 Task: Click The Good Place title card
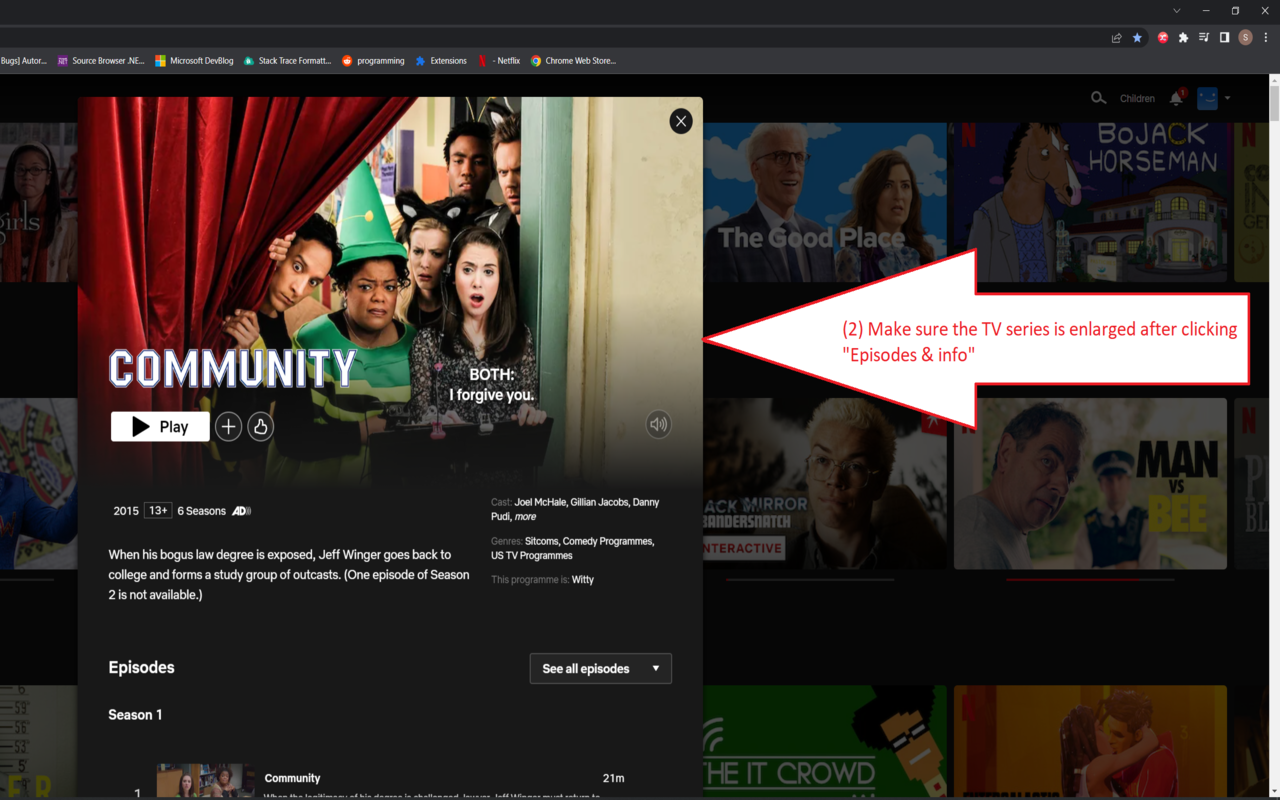(x=823, y=203)
